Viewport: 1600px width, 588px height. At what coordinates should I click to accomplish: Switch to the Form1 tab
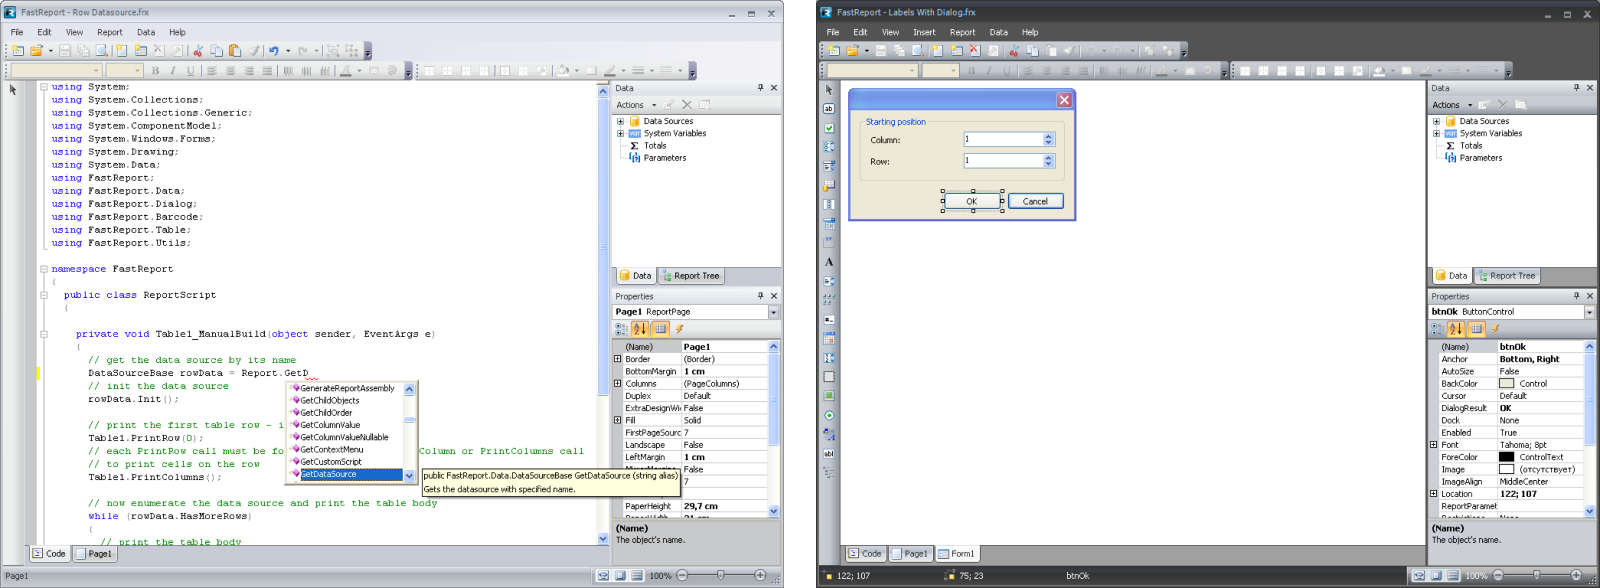(x=956, y=554)
